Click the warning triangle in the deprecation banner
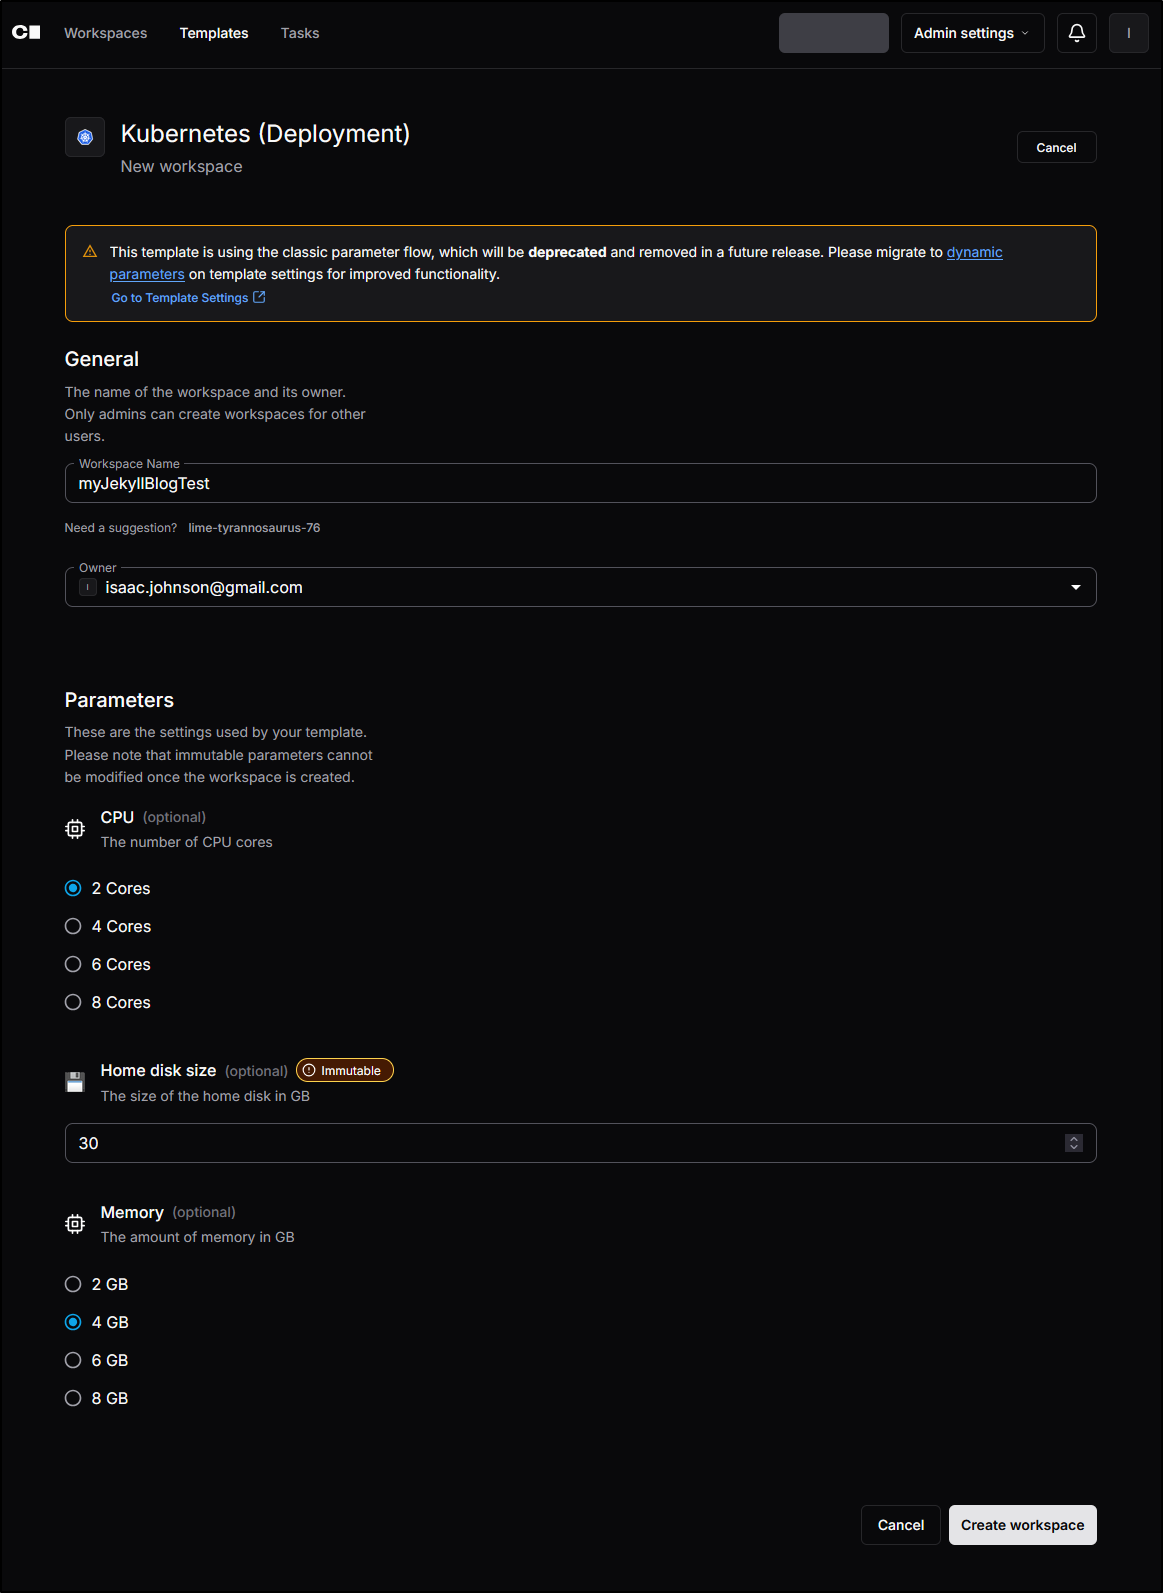Viewport: 1163px width, 1593px height. click(x=89, y=252)
